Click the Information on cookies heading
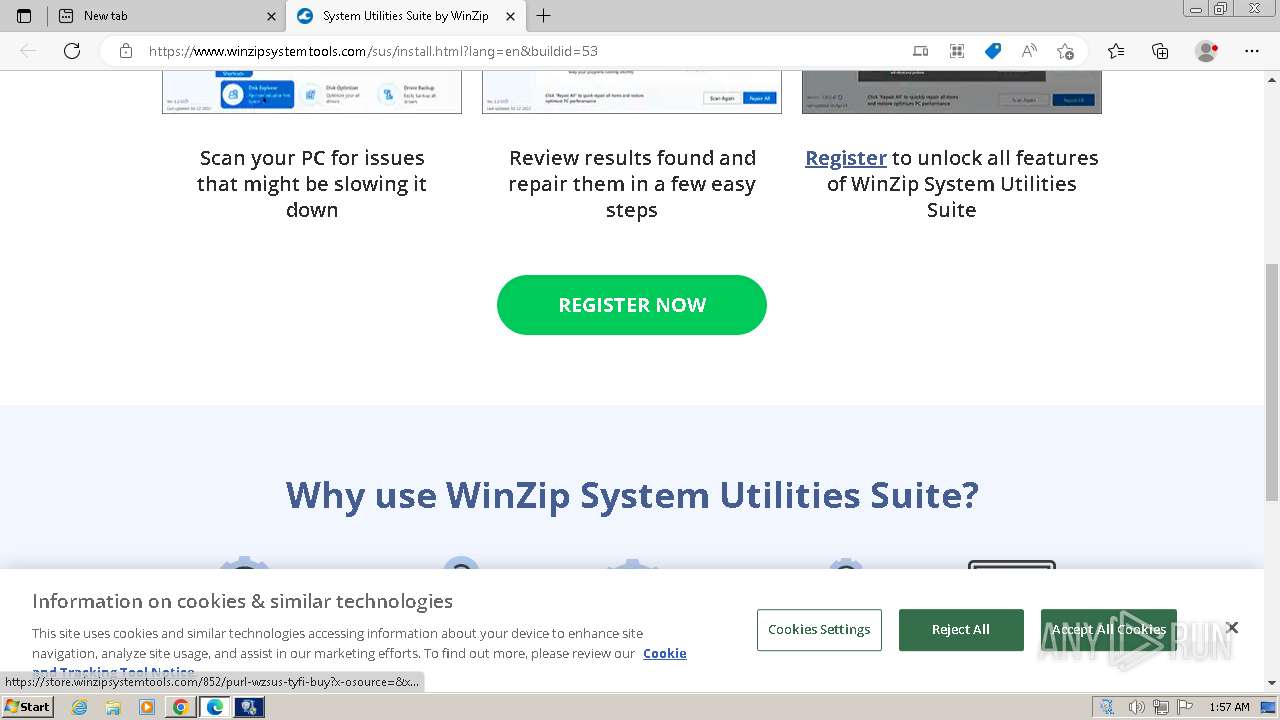The width and height of the screenshot is (1280, 720). 242,601
